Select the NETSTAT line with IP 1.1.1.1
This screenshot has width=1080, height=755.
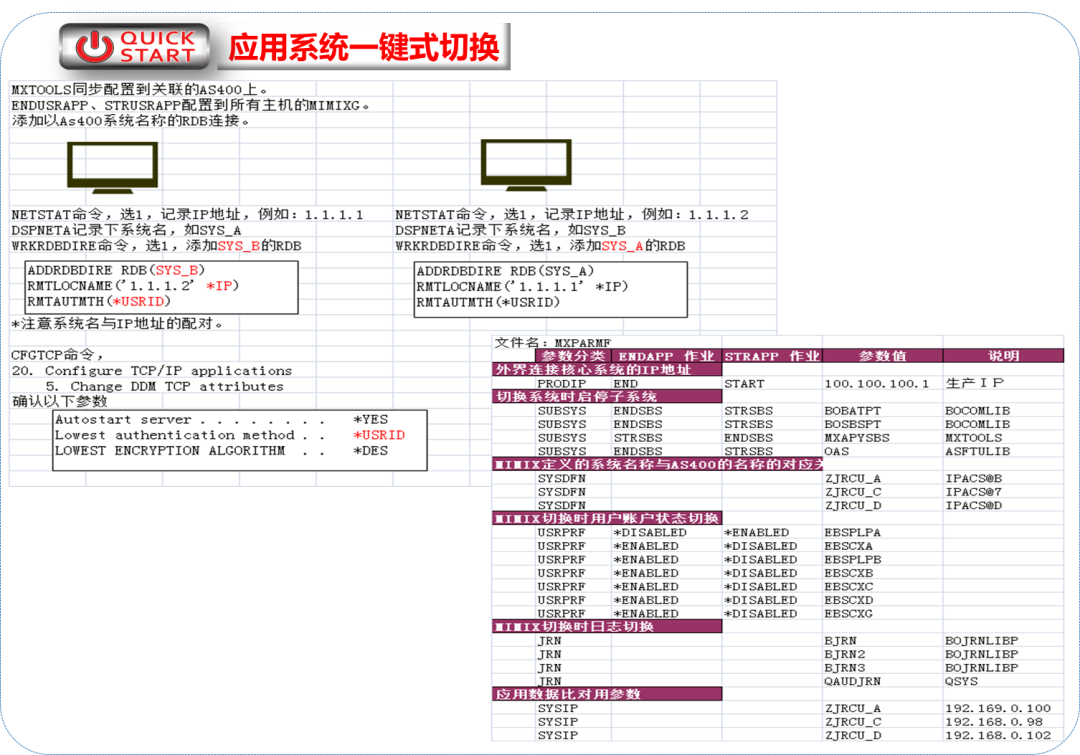click(x=187, y=215)
